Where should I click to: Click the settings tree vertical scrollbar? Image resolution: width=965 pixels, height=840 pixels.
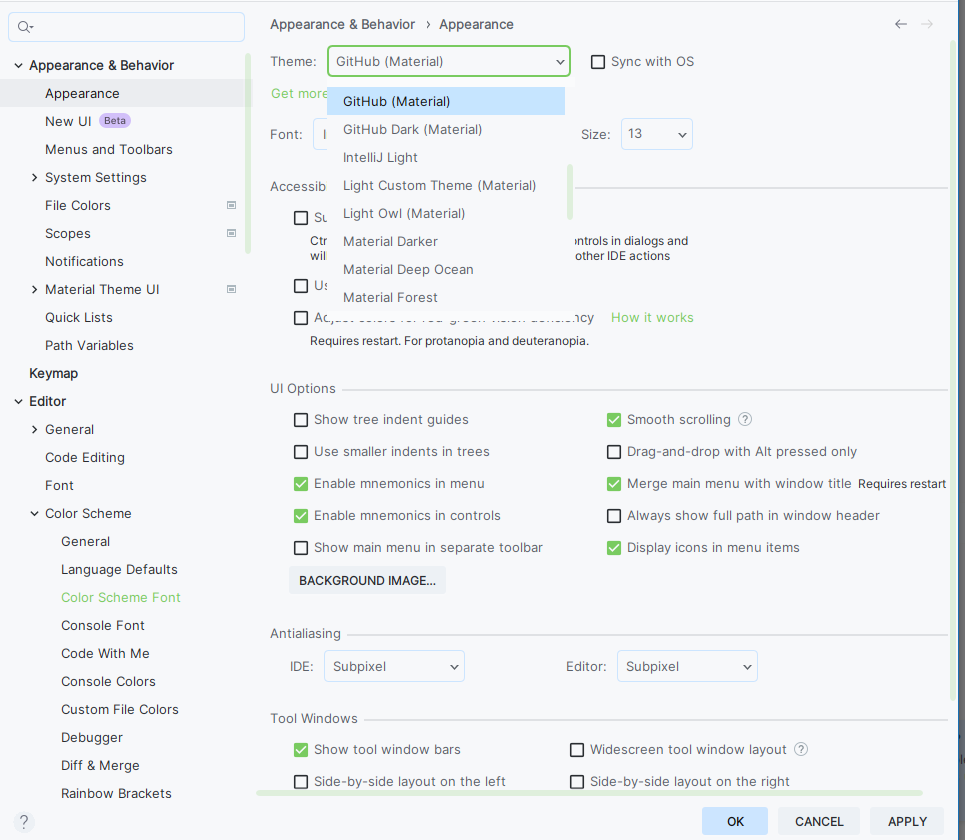coord(248,153)
